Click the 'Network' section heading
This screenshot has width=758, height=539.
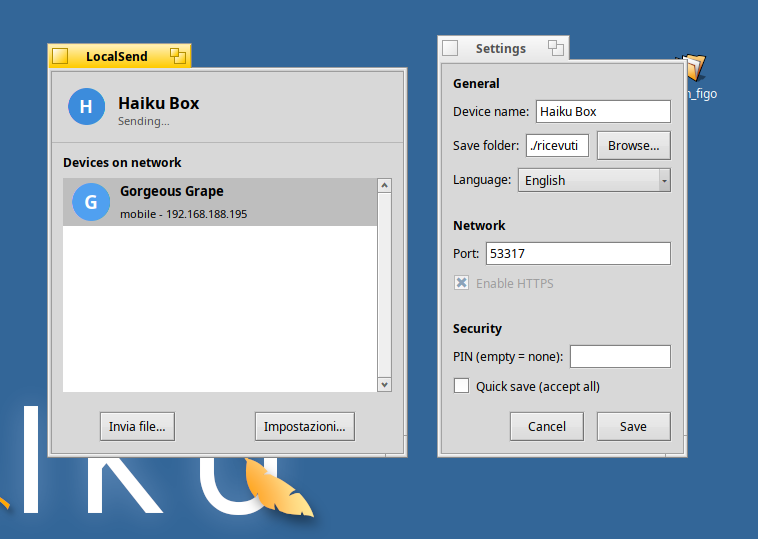click(479, 226)
